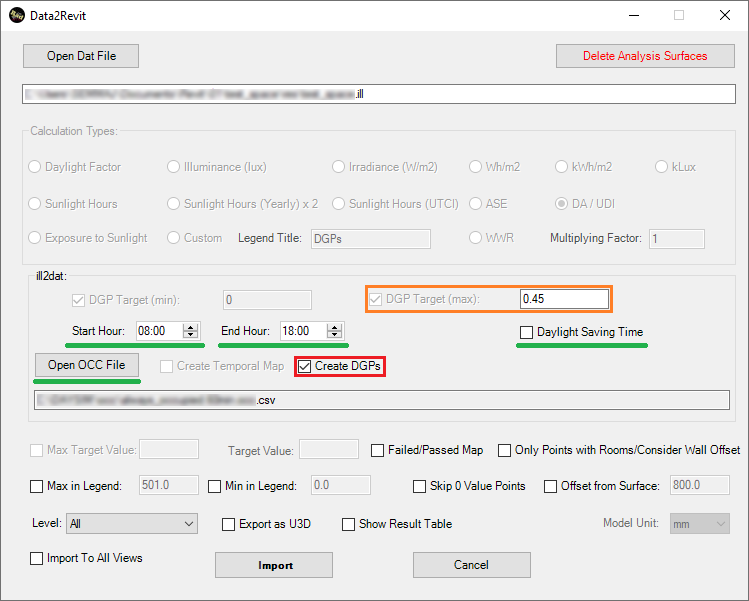Screen dimensions: 749x601
Task: Select the WWR radio button
Action: coord(475,237)
